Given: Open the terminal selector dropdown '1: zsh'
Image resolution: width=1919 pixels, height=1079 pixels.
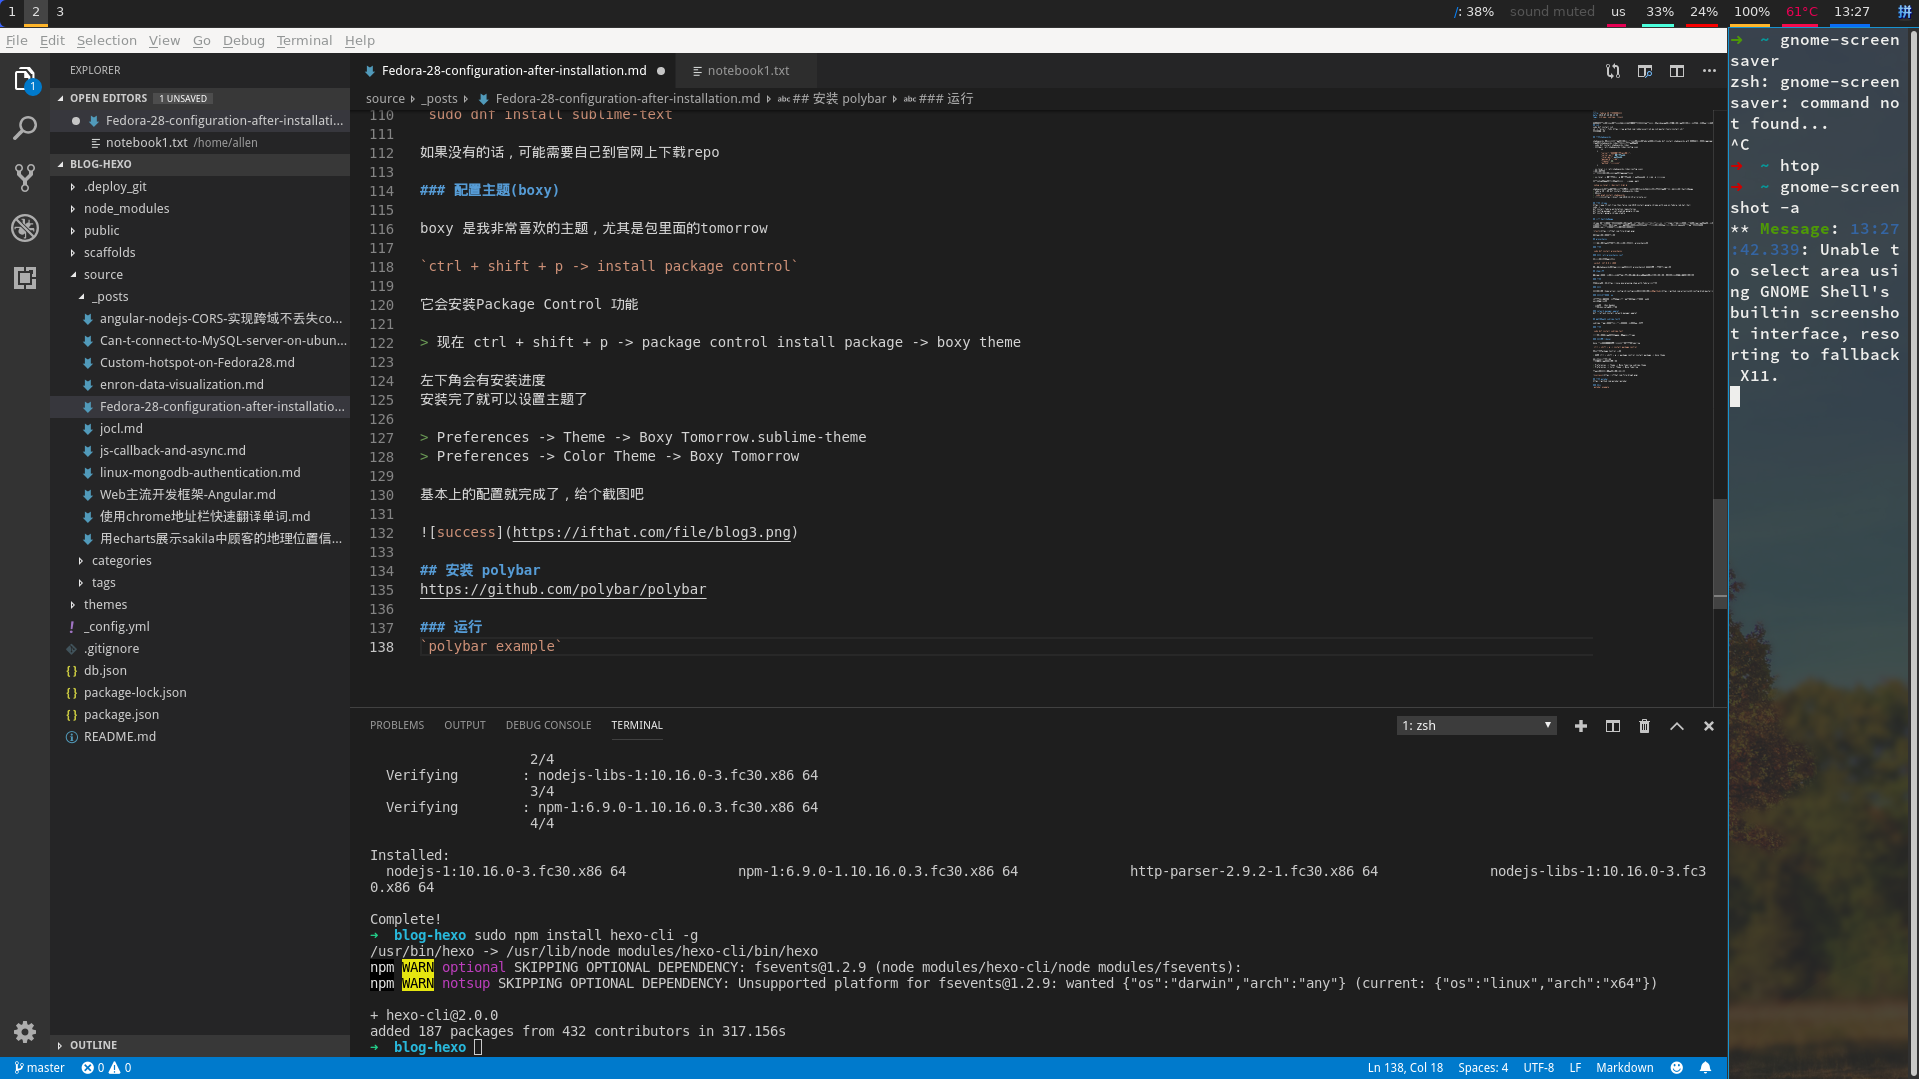Looking at the screenshot, I should 1476,726.
